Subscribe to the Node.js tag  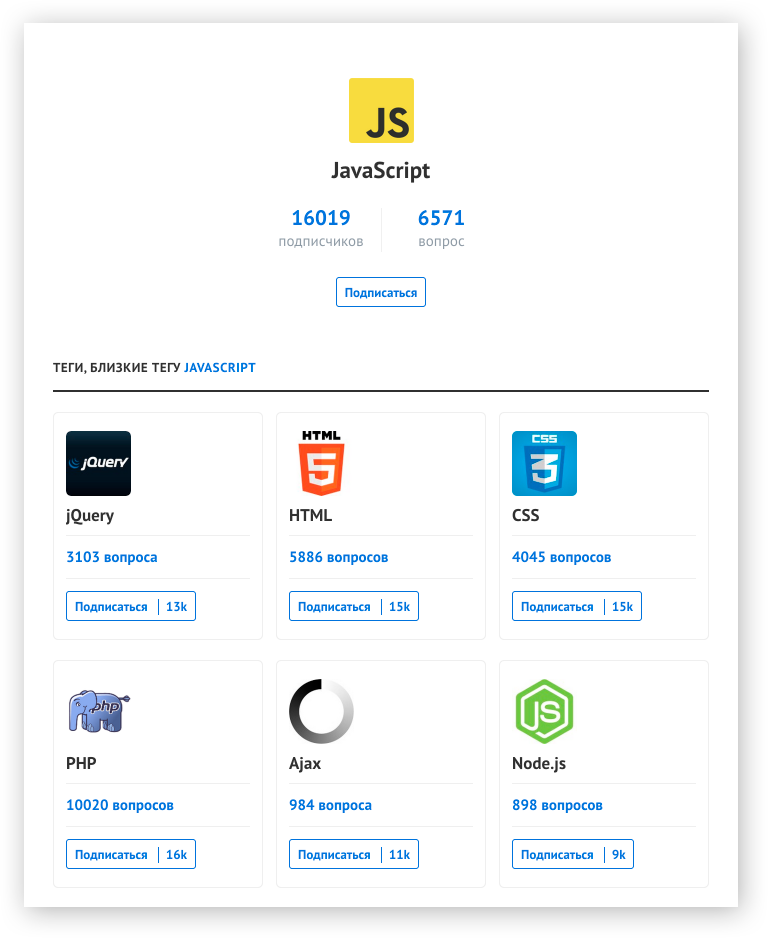[x=558, y=855]
